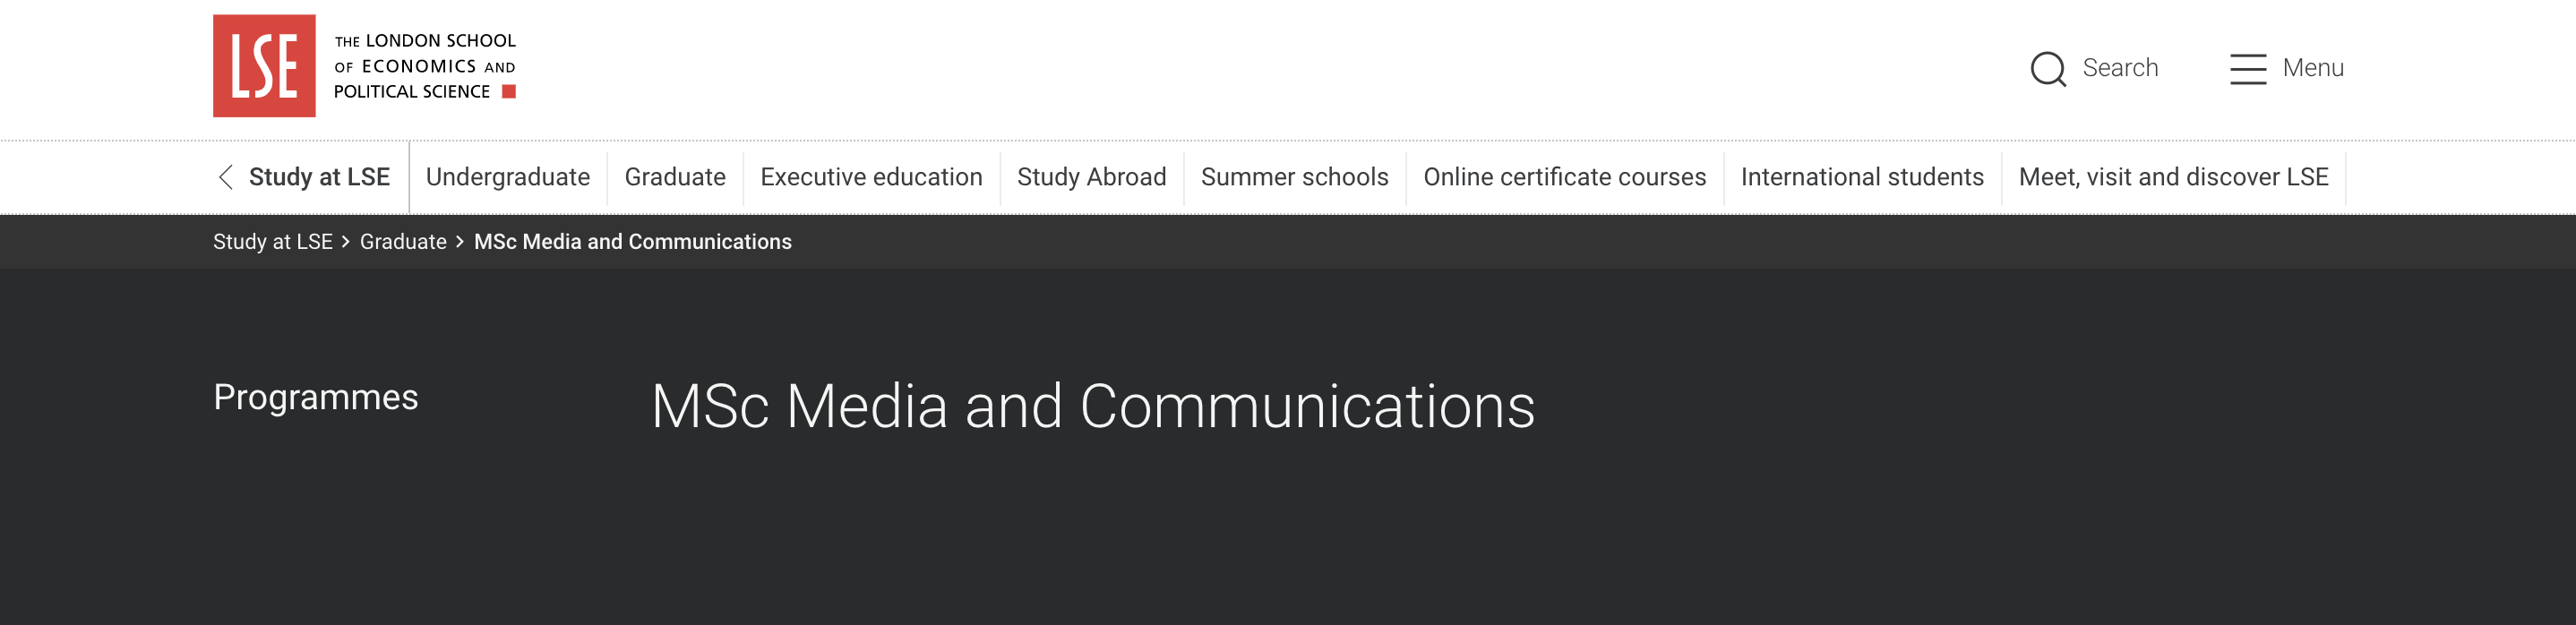Go to Executive education

tap(871, 177)
